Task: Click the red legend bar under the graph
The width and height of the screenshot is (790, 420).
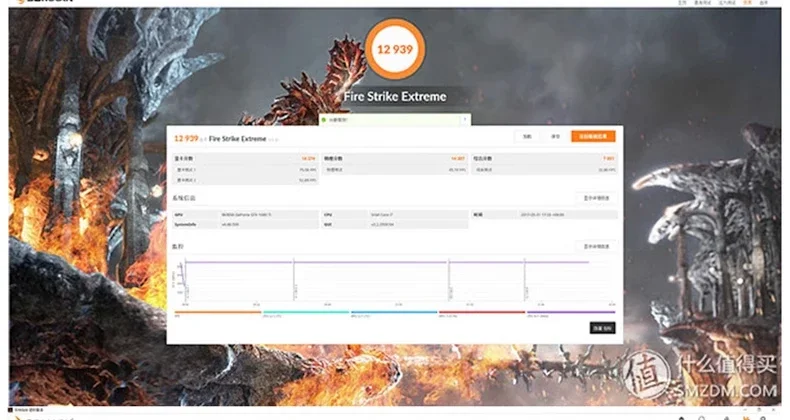Action: point(482,312)
